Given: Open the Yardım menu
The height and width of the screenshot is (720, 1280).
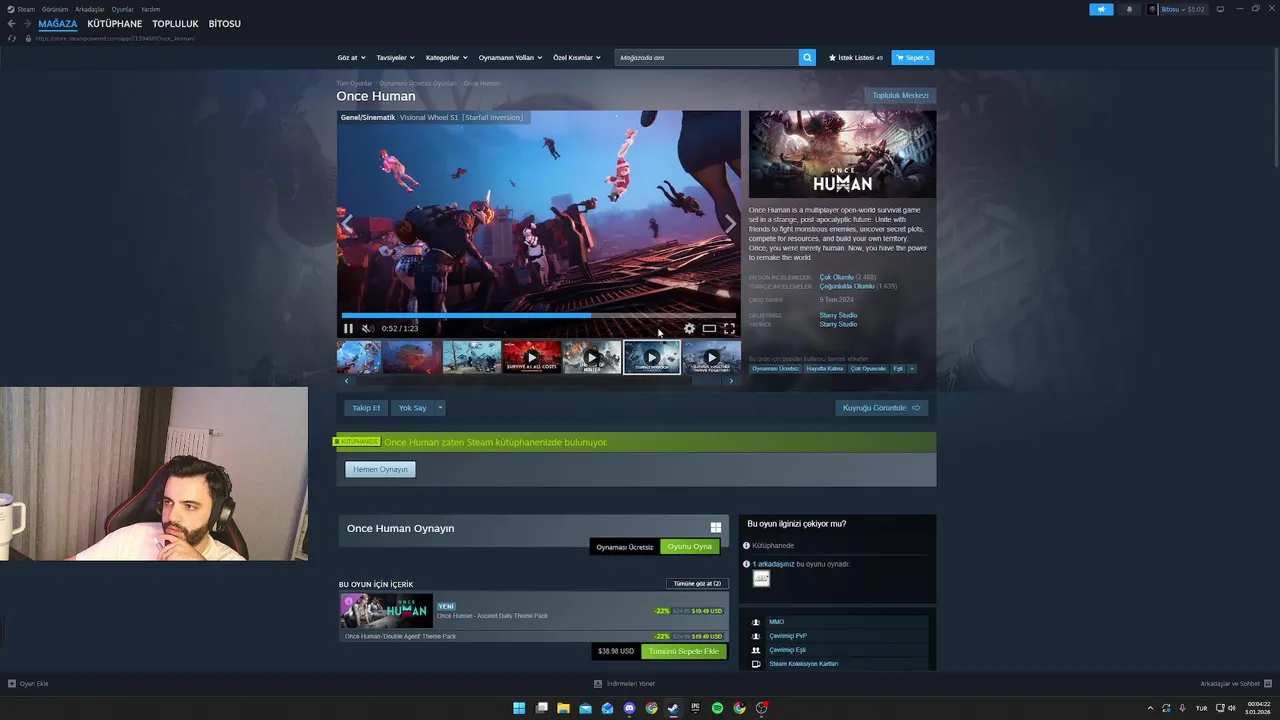Looking at the screenshot, I should [x=150, y=9].
